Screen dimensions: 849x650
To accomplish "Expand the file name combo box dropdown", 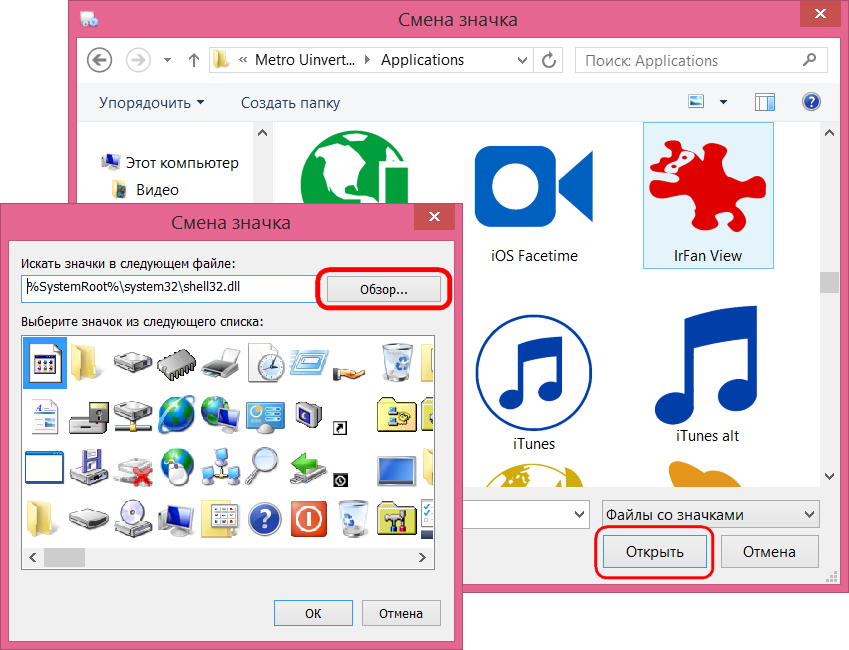I will point(579,514).
